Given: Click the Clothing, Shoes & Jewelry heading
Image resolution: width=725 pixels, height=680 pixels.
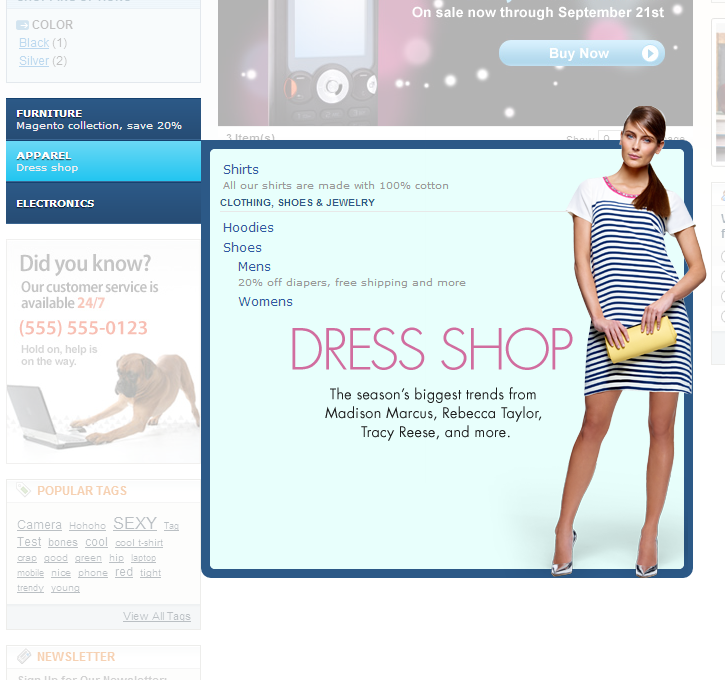Looking at the screenshot, I should pyautogui.click(x=297, y=202).
